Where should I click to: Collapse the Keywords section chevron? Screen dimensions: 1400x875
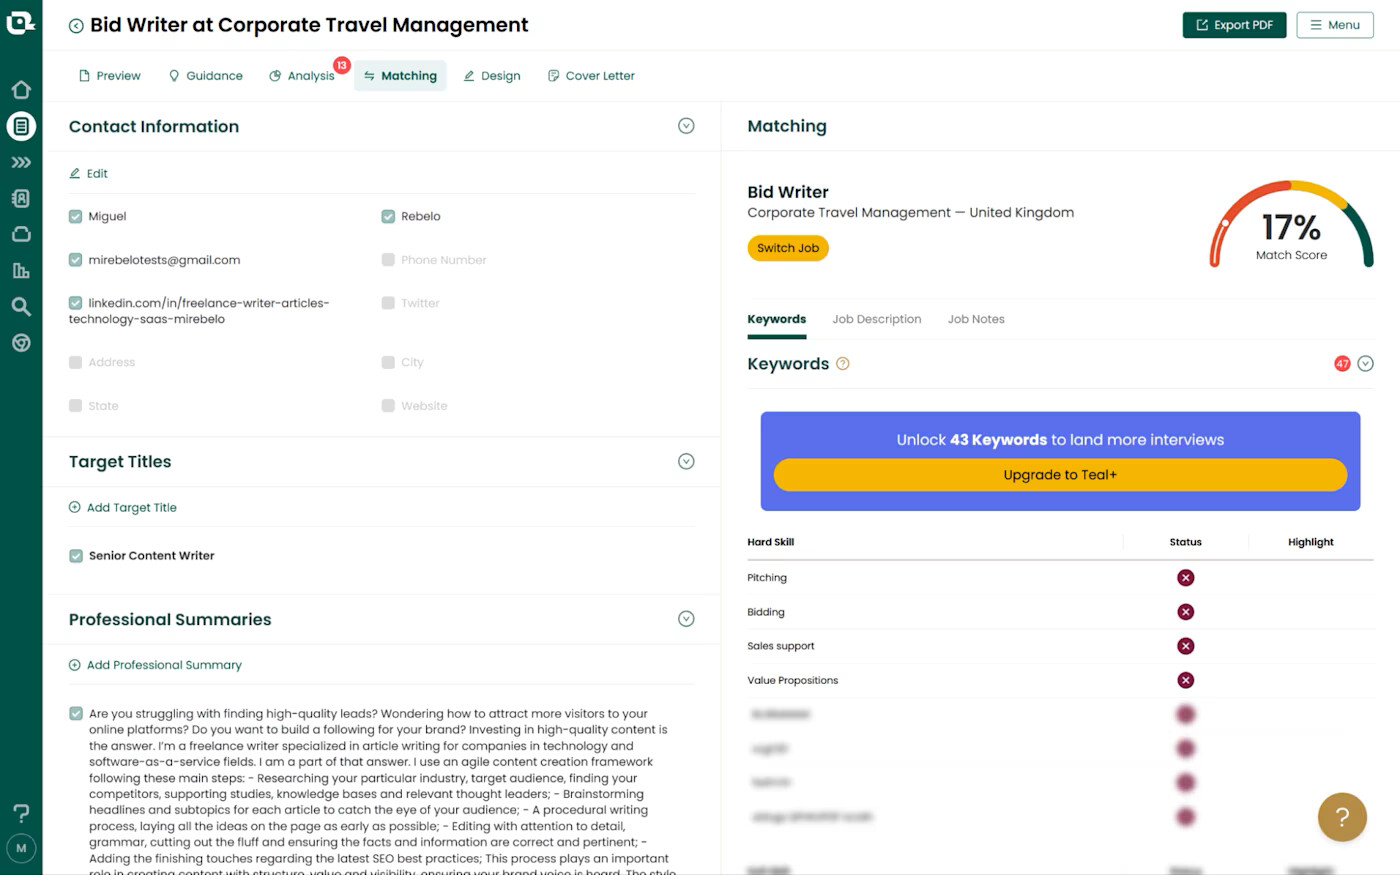tap(1365, 364)
